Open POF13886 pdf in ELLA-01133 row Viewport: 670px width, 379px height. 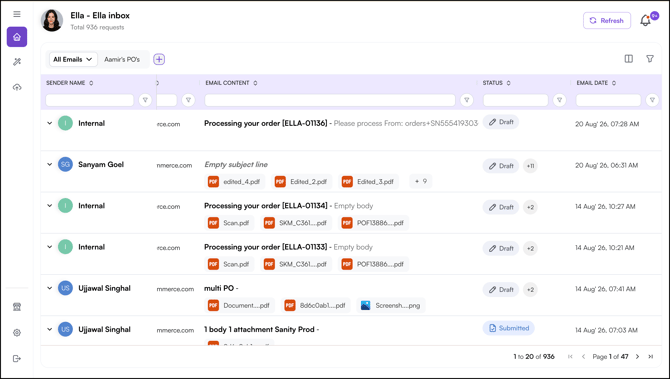(x=373, y=264)
